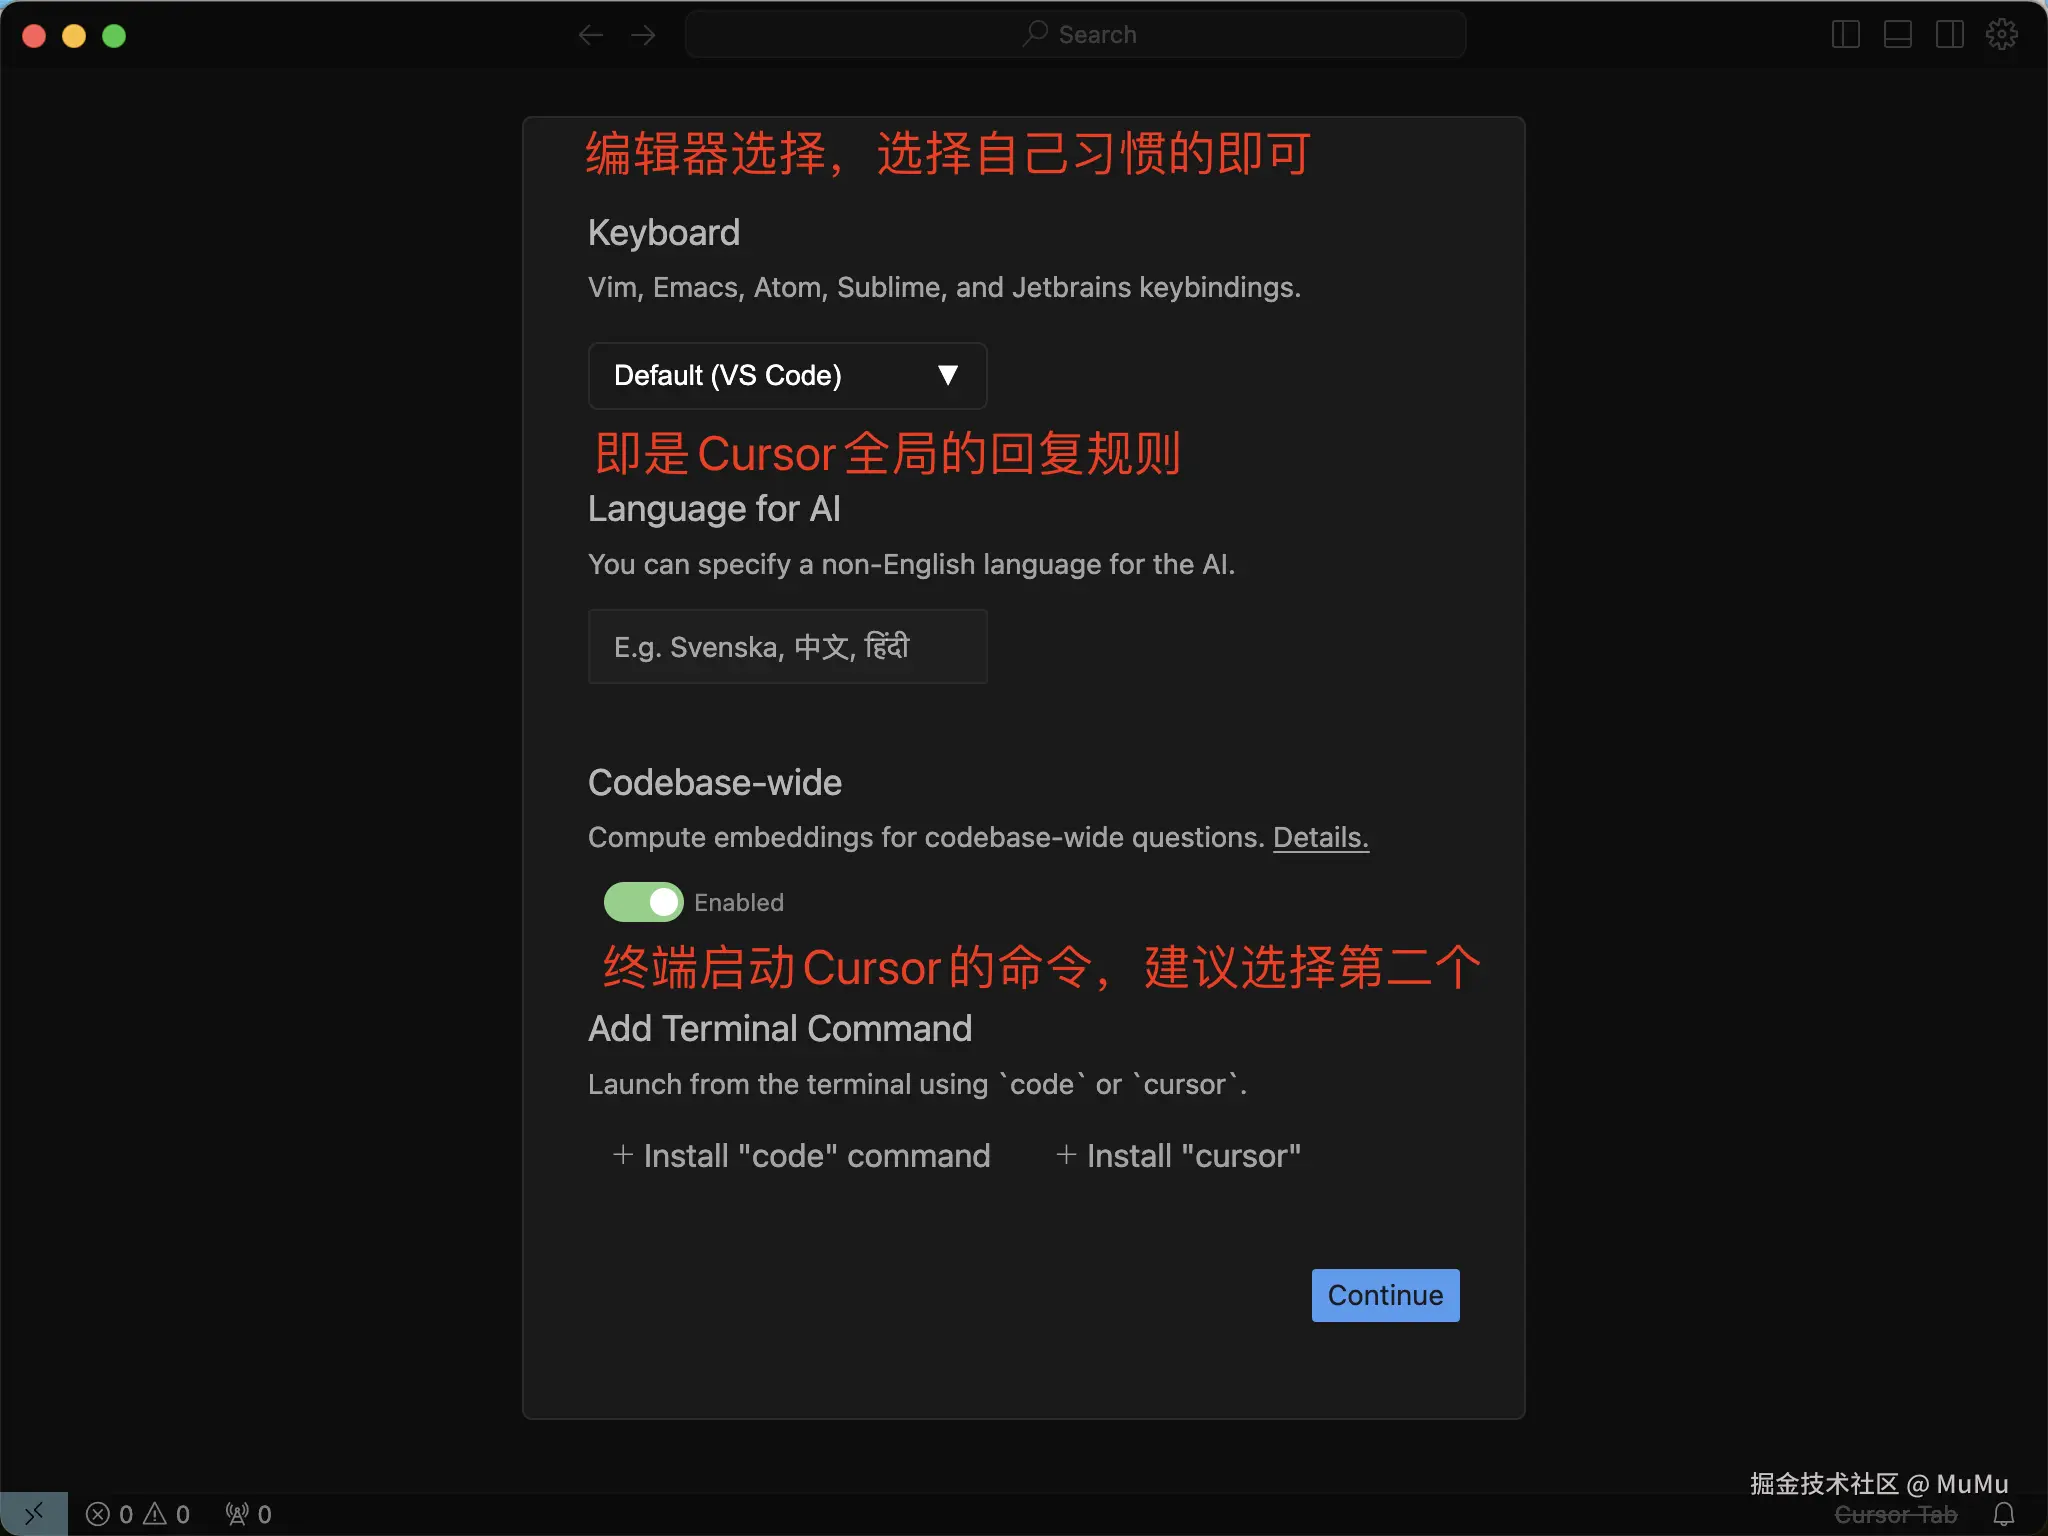
Task: Open the errors and warnings indicator
Action: pyautogui.click(x=138, y=1514)
